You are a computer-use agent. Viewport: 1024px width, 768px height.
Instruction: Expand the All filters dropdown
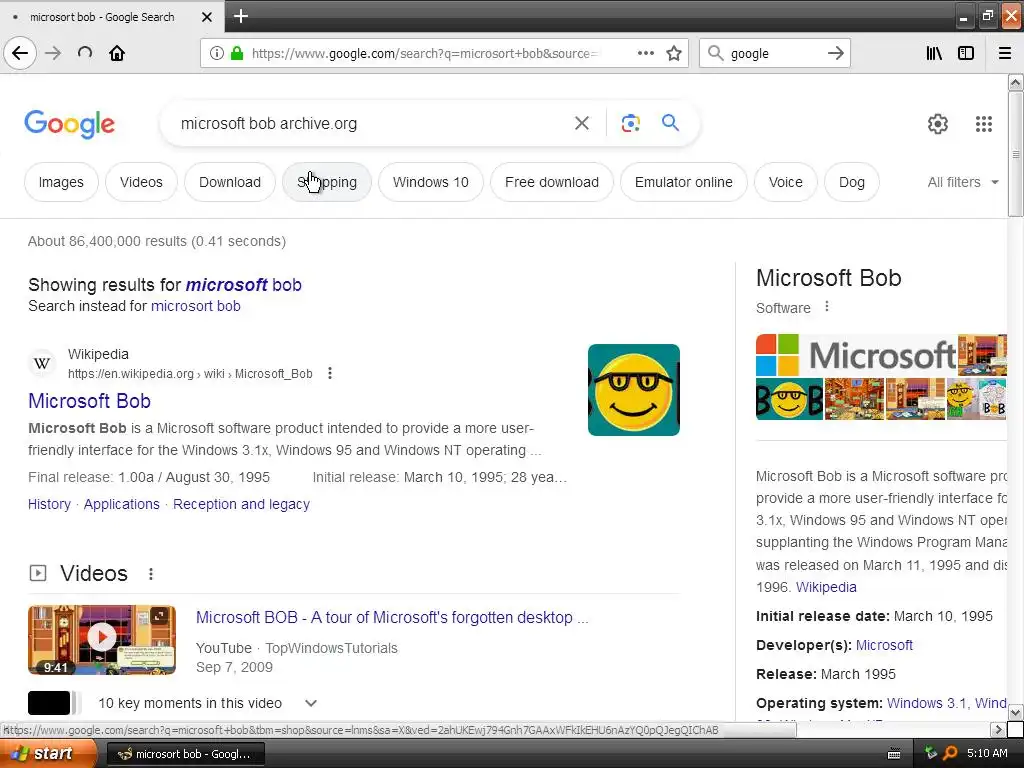(963, 182)
